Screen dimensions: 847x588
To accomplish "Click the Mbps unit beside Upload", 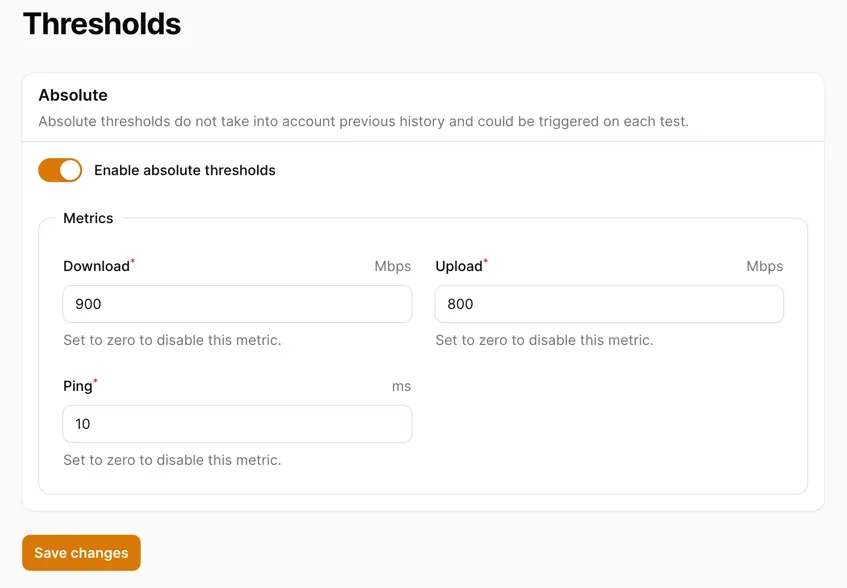I will 765,266.
